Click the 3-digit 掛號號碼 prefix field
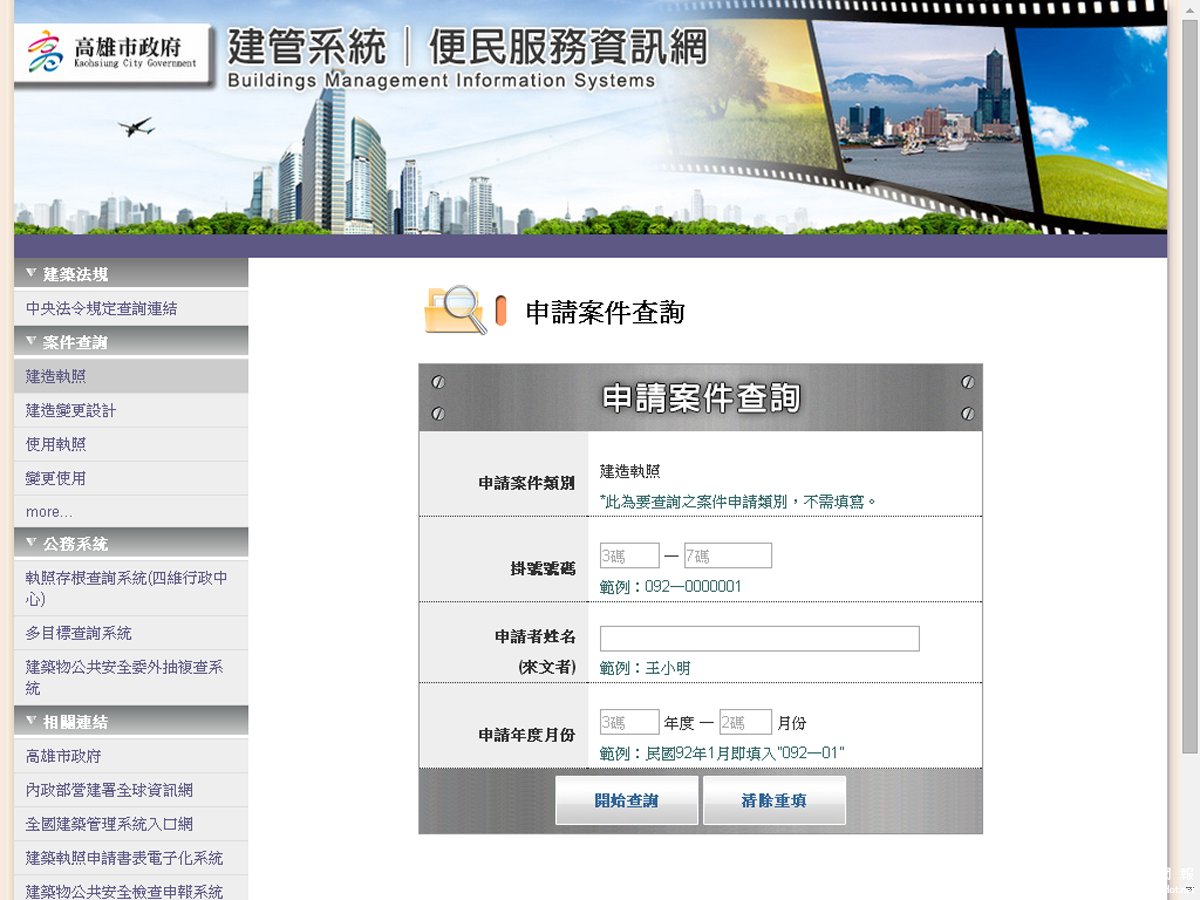1200x900 pixels. coord(629,556)
